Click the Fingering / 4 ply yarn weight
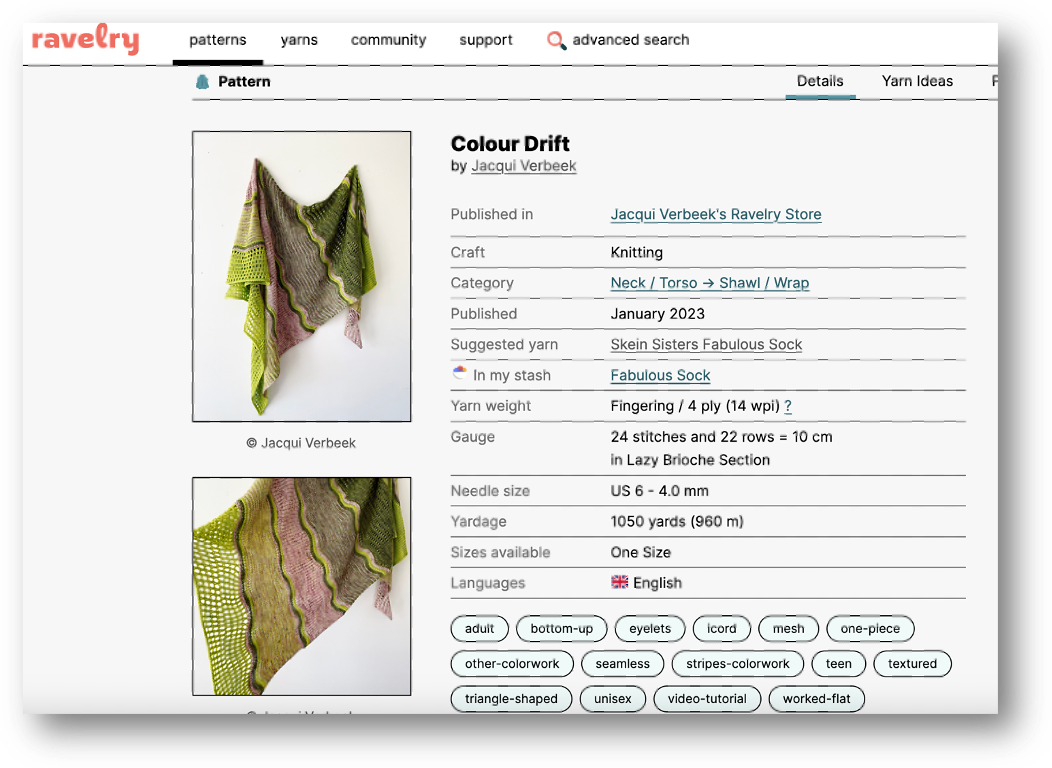Viewport: 1052px width, 768px height. tap(695, 406)
